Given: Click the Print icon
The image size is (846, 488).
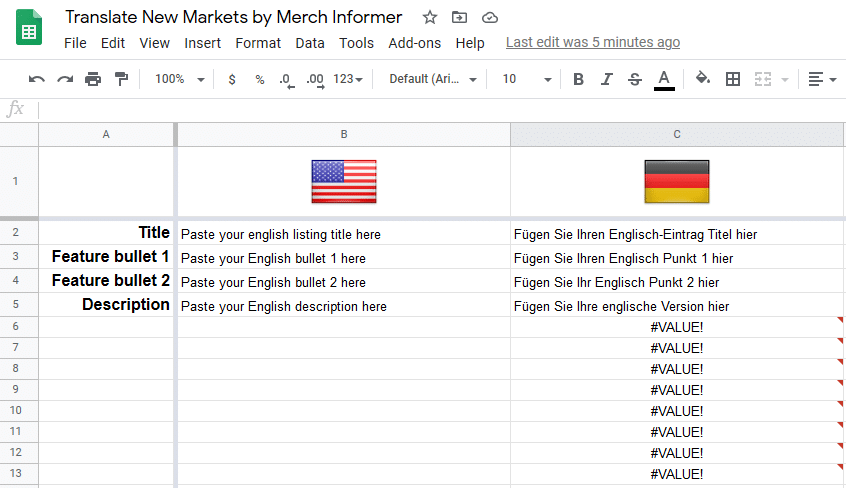Looking at the screenshot, I should 93,79.
